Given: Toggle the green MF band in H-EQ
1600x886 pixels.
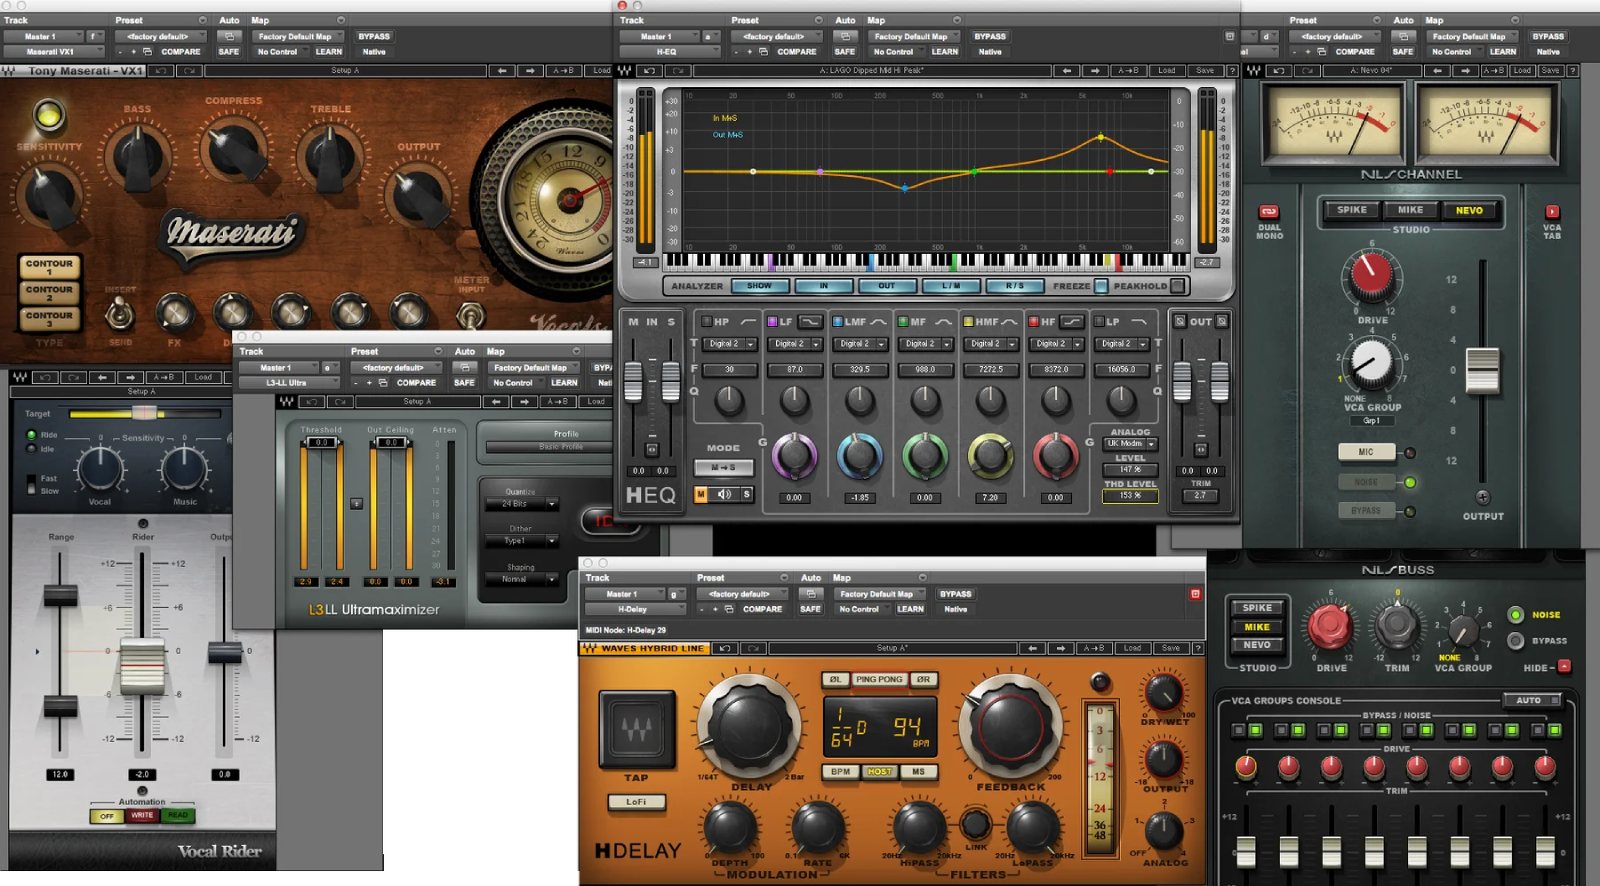Looking at the screenshot, I should pyautogui.click(x=903, y=322).
